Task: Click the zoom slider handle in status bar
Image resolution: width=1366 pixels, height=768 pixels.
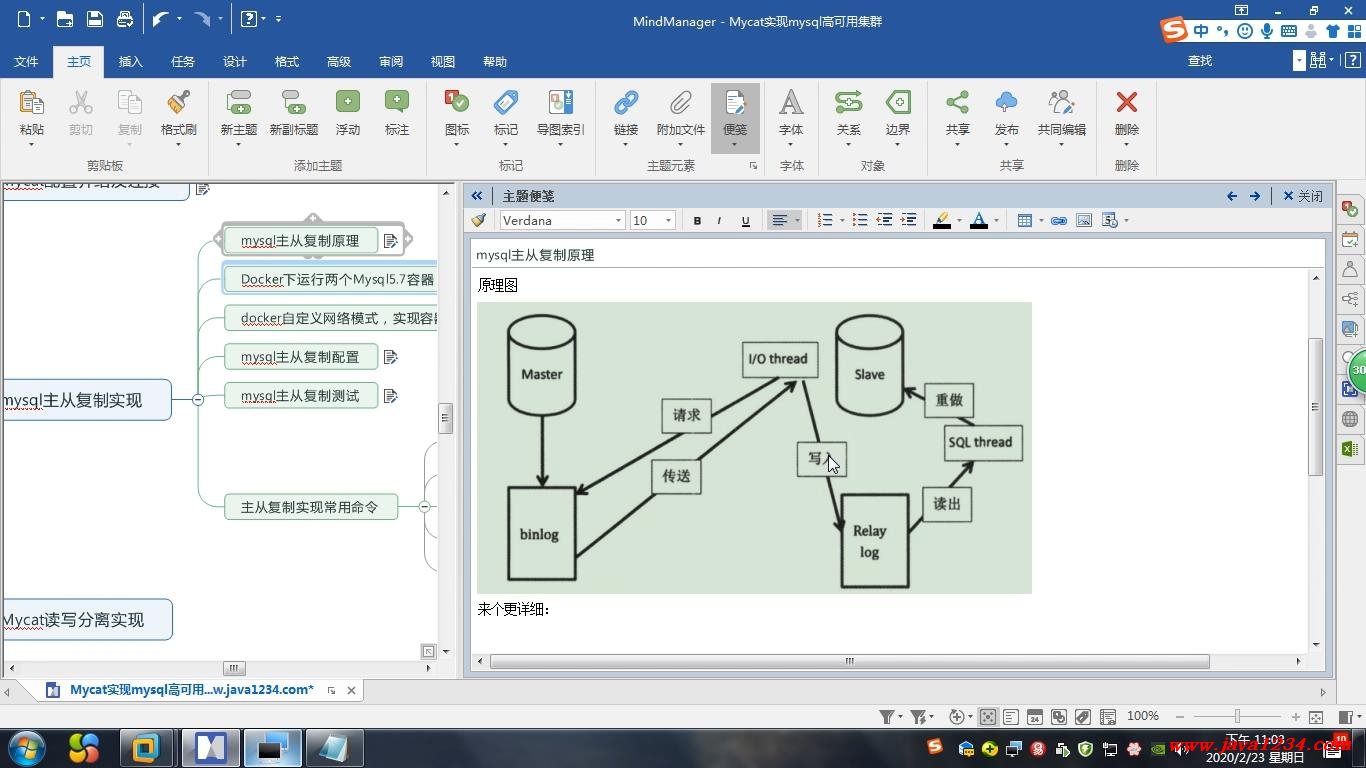Action: pos(1237,717)
